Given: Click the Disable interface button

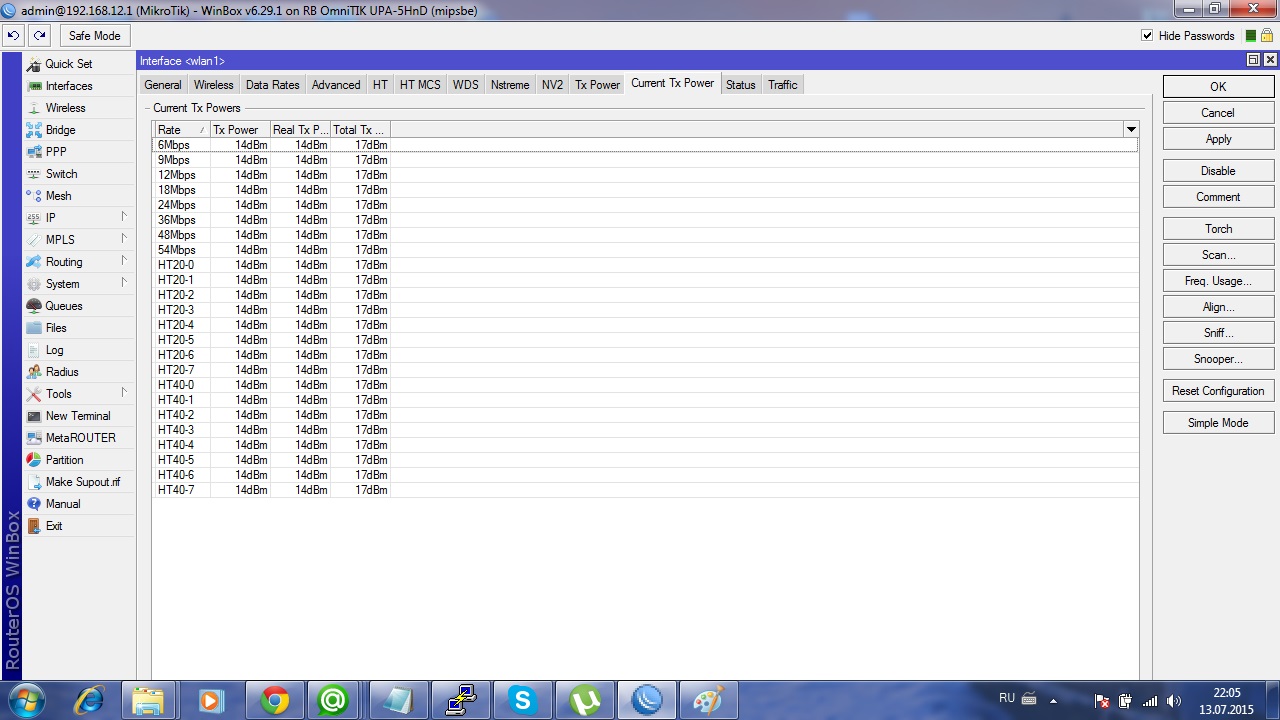Looking at the screenshot, I should click(x=1218, y=171).
